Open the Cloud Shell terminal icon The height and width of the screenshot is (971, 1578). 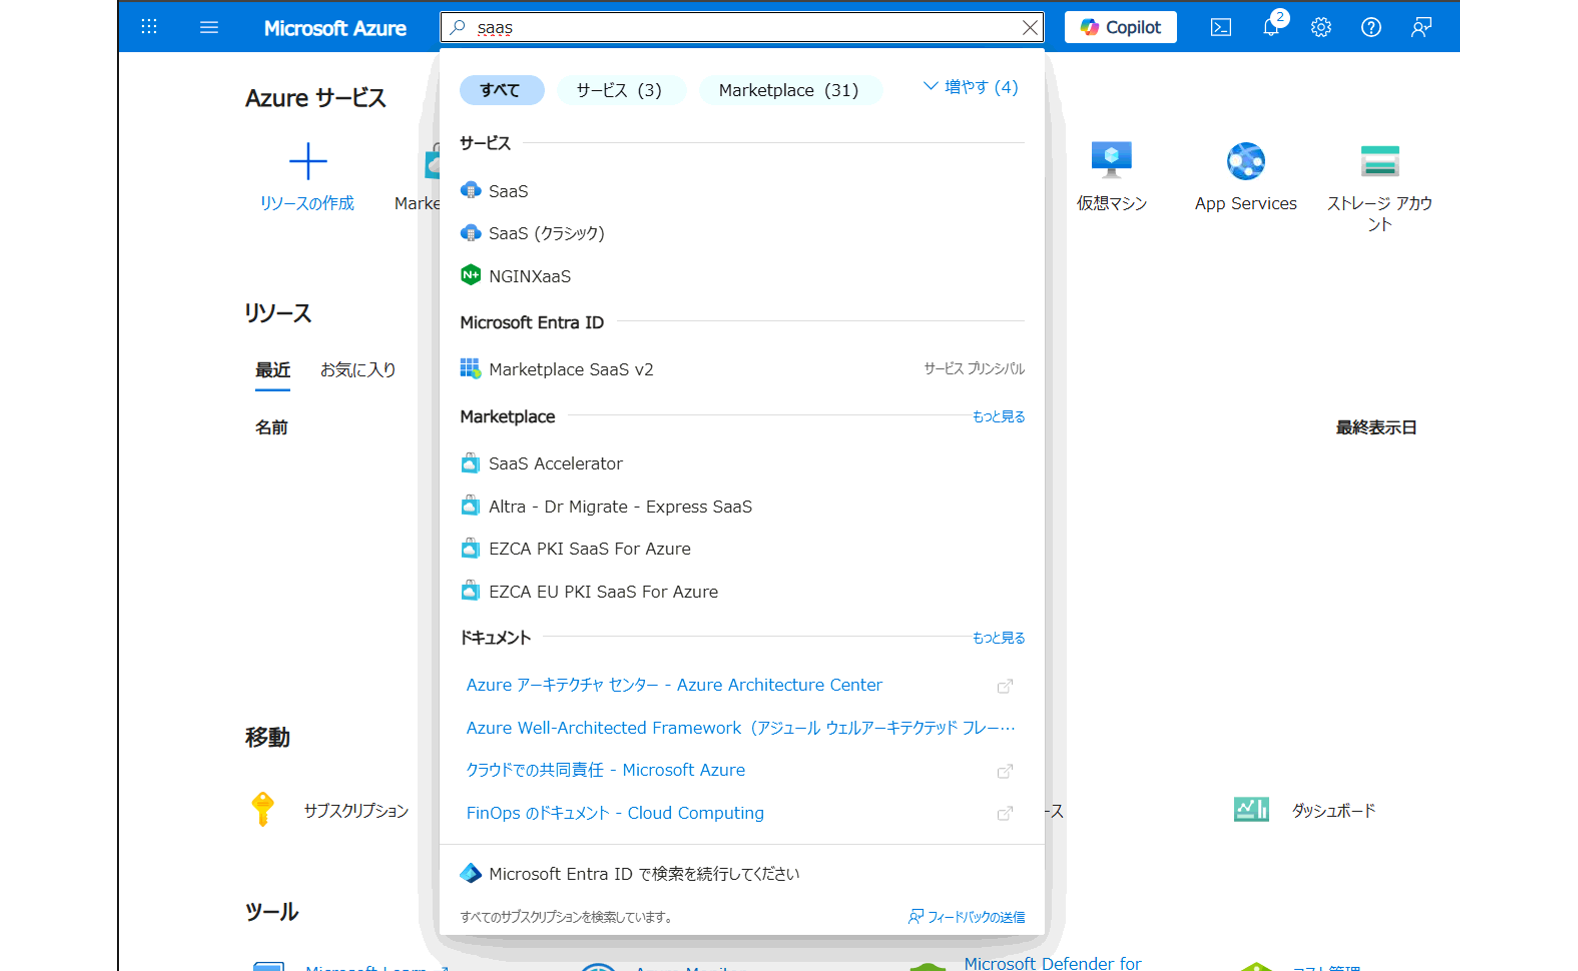pyautogui.click(x=1220, y=27)
